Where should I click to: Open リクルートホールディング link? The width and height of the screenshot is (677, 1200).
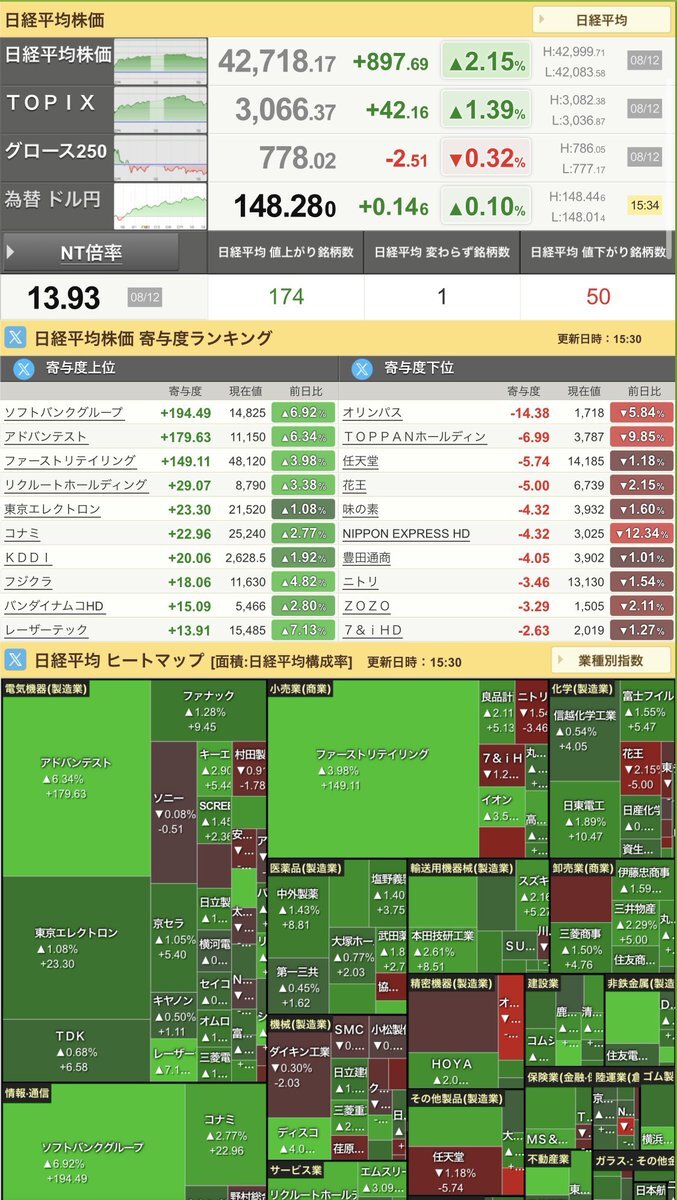point(76,485)
